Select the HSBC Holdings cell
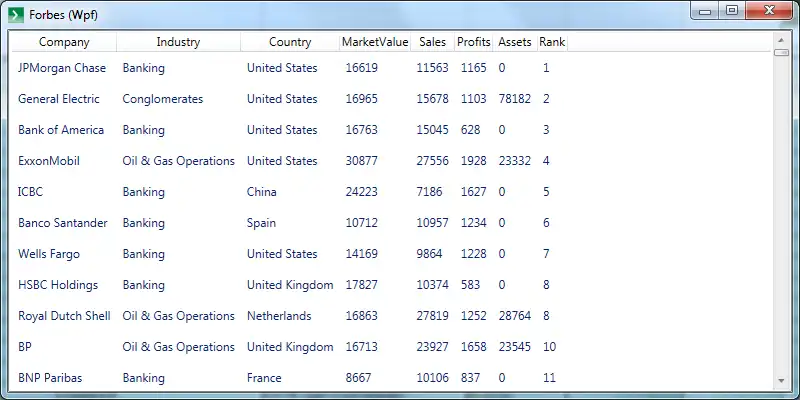800x400 pixels. coord(58,285)
